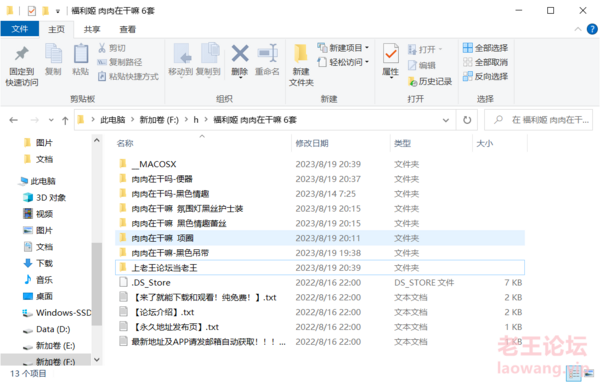
Task: Click the 重命名 icon
Action: tap(267, 53)
